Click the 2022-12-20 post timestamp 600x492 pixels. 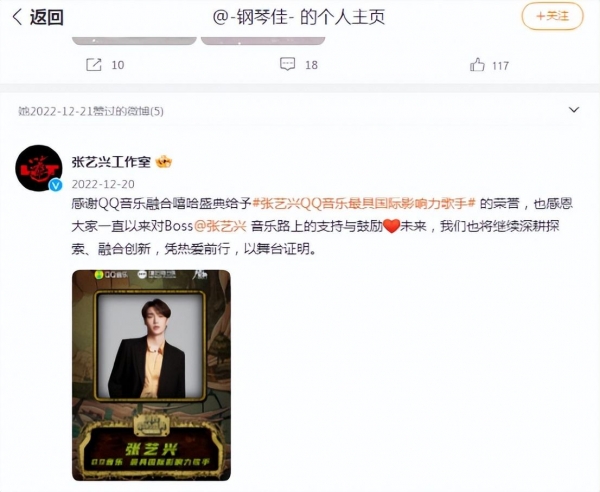point(103,184)
